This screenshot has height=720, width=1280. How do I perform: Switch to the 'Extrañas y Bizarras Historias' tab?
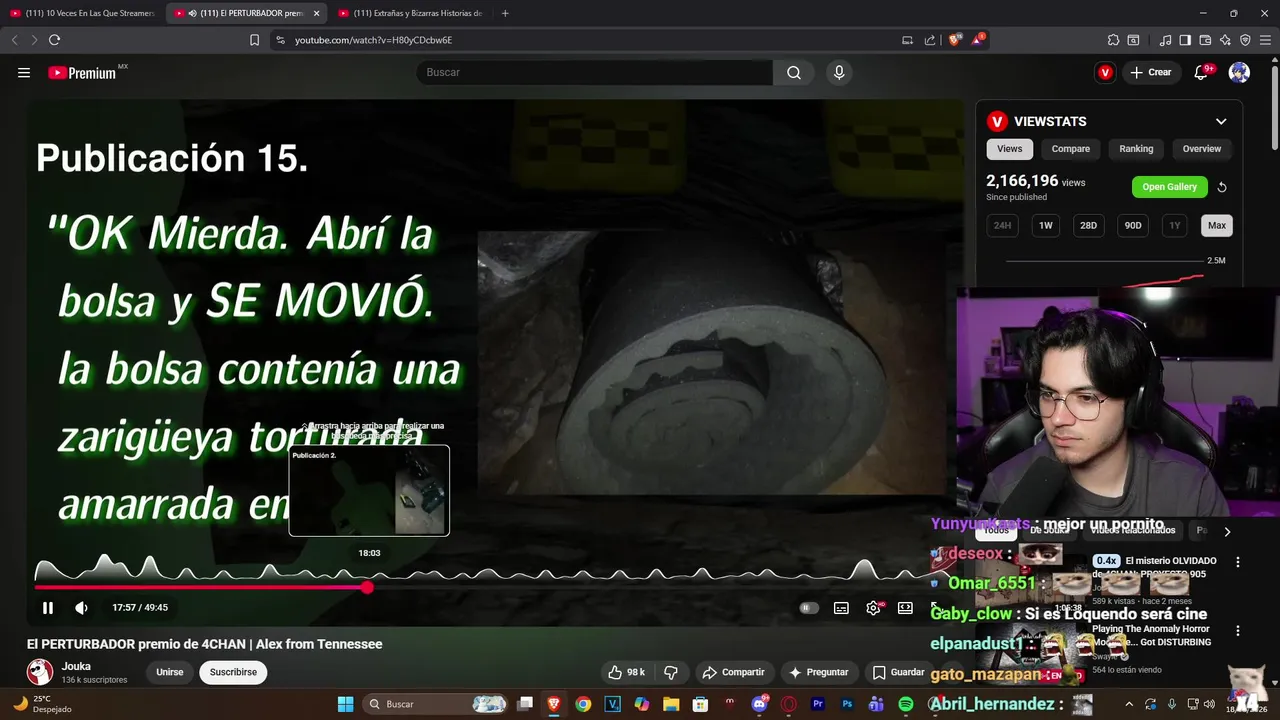coord(411,13)
